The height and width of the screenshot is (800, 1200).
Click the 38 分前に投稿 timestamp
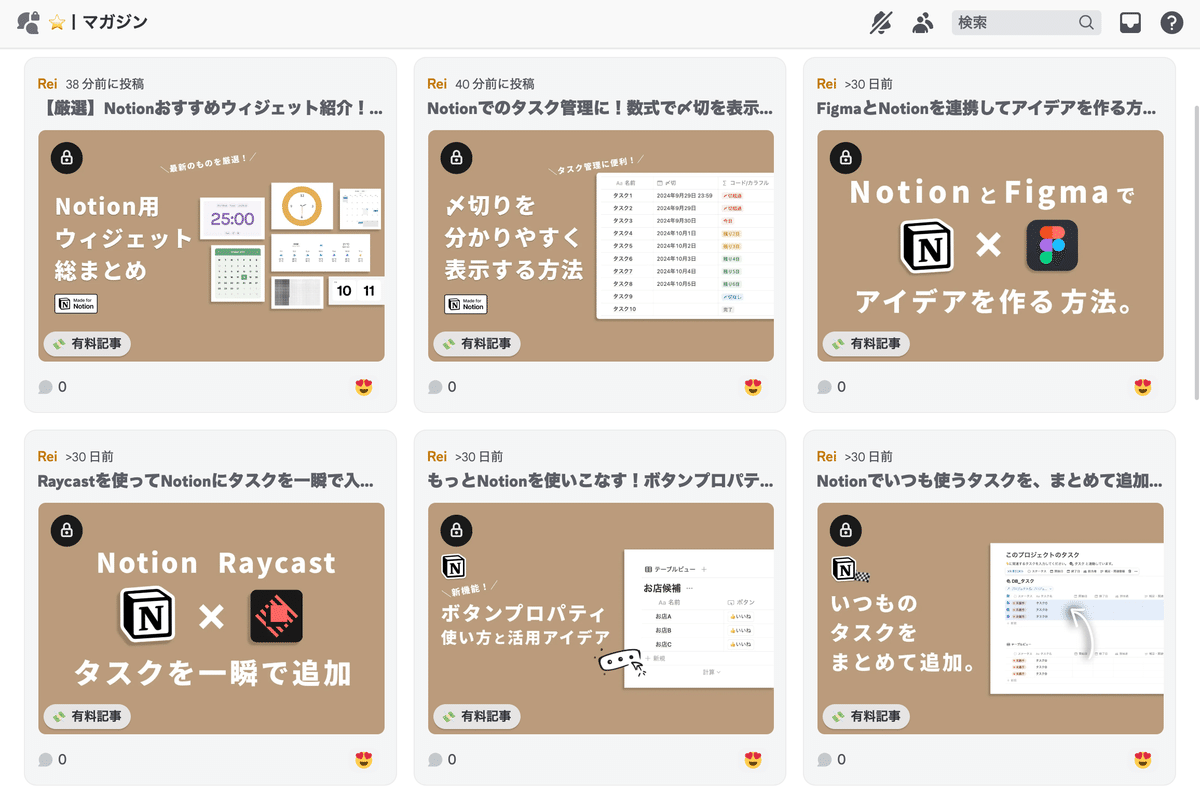coord(105,84)
